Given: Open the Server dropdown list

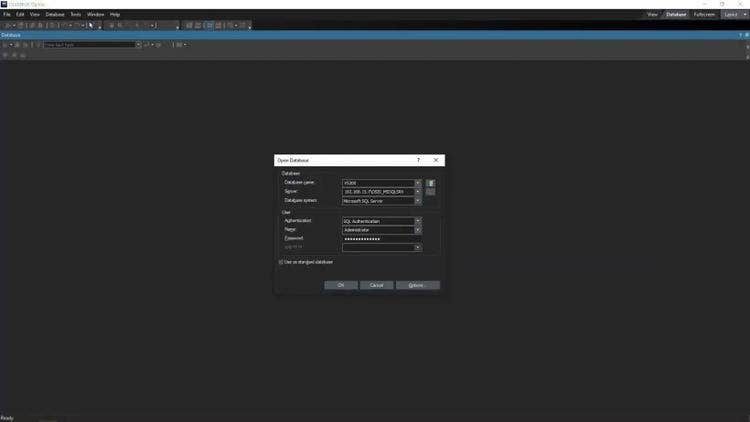Looking at the screenshot, I should [x=418, y=192].
